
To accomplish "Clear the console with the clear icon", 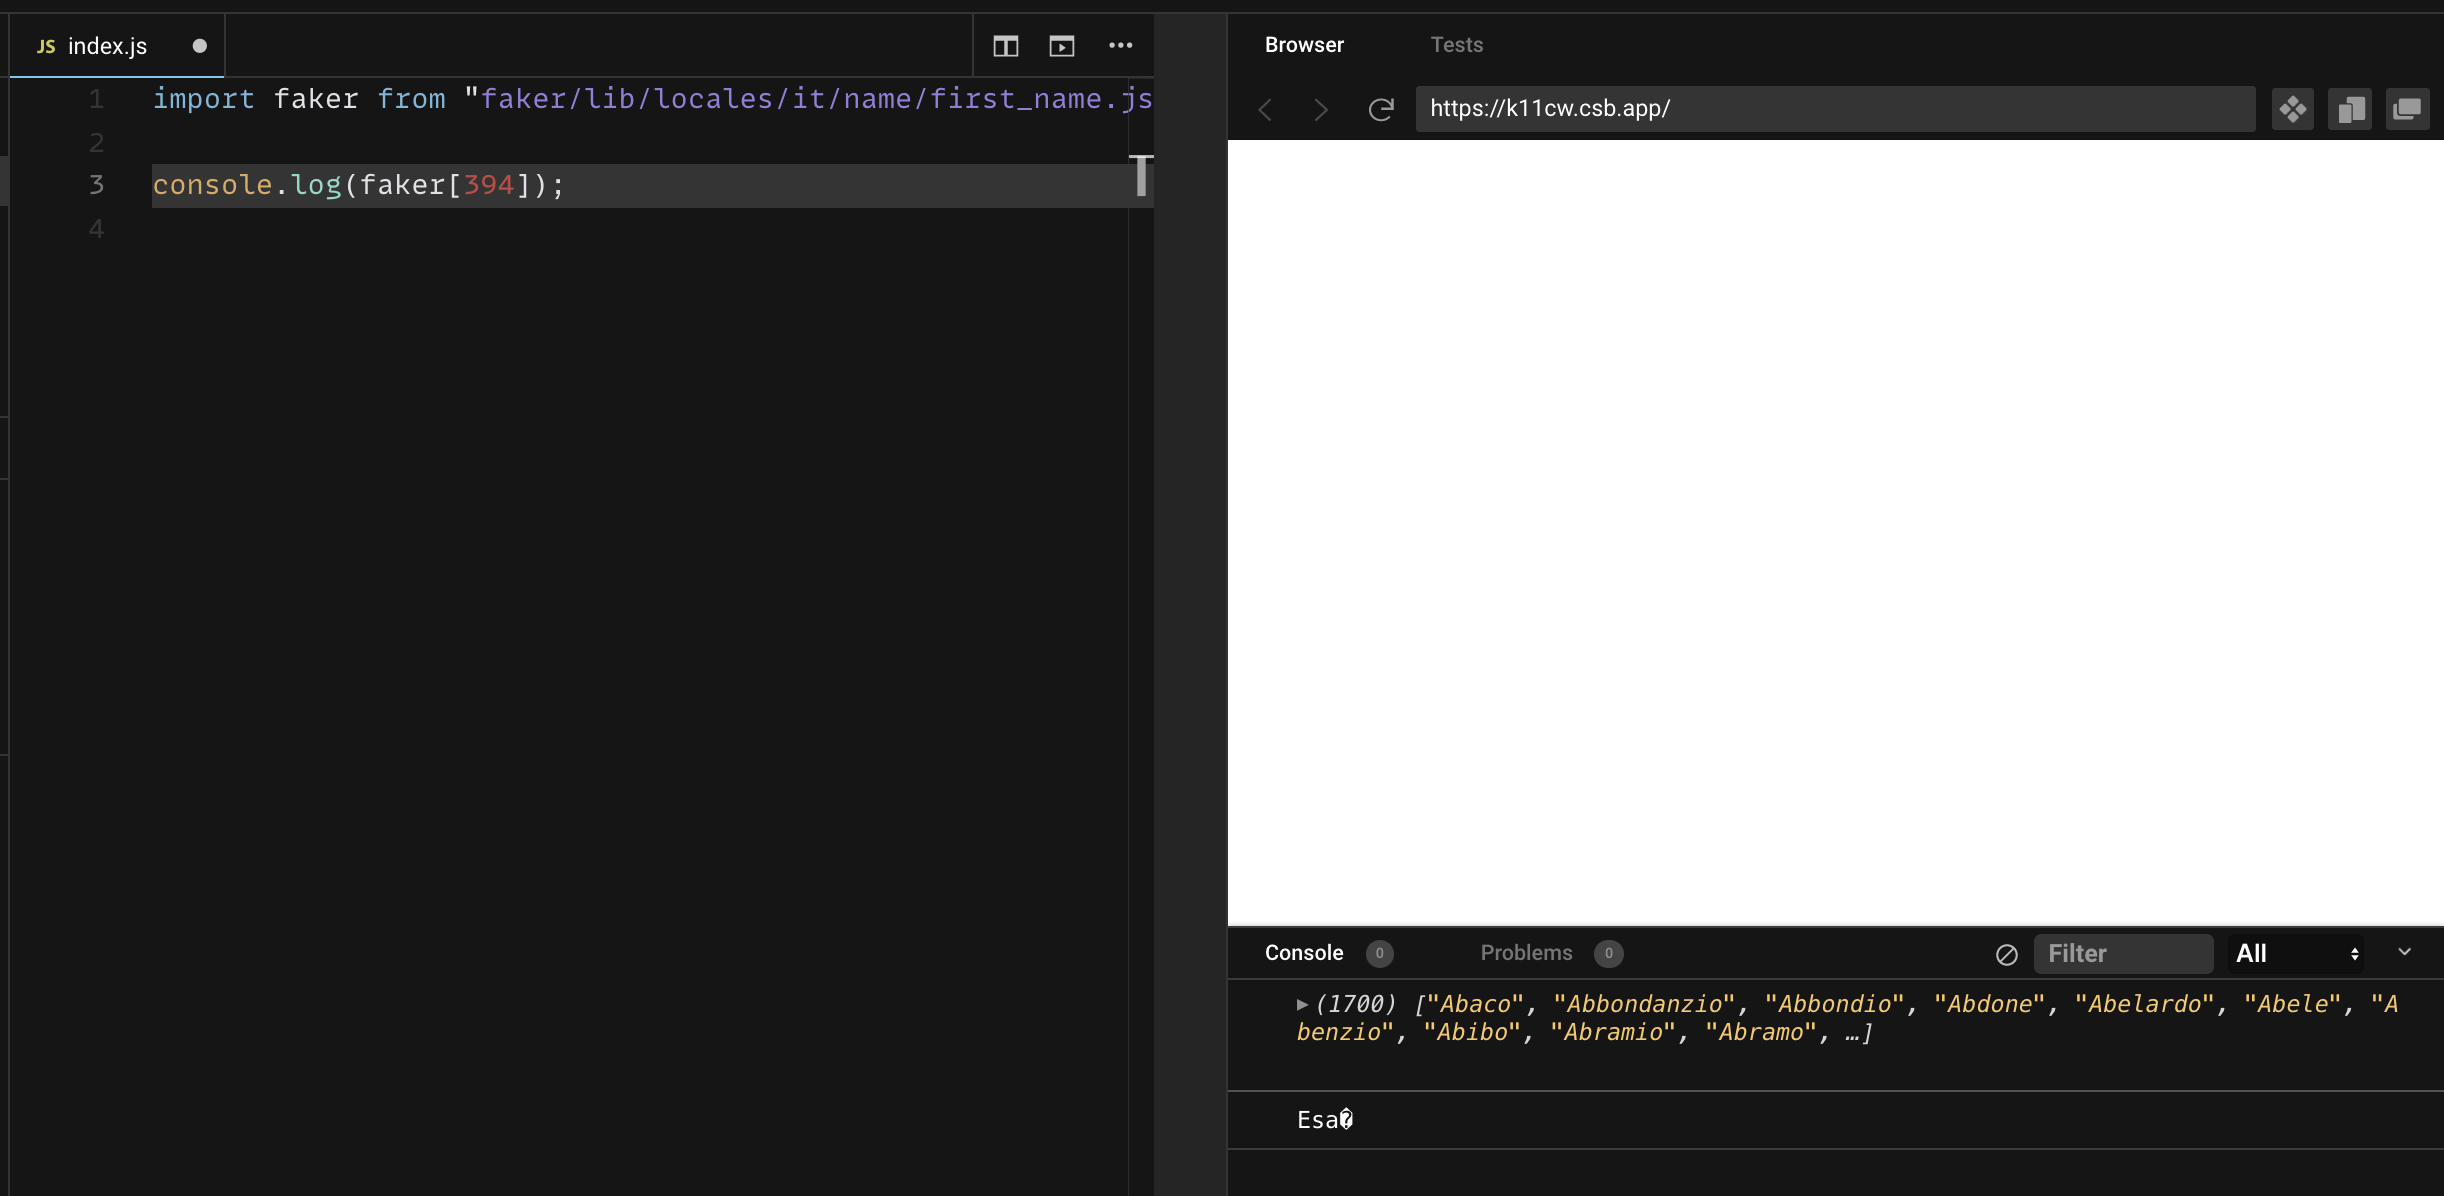I will click(x=2005, y=953).
